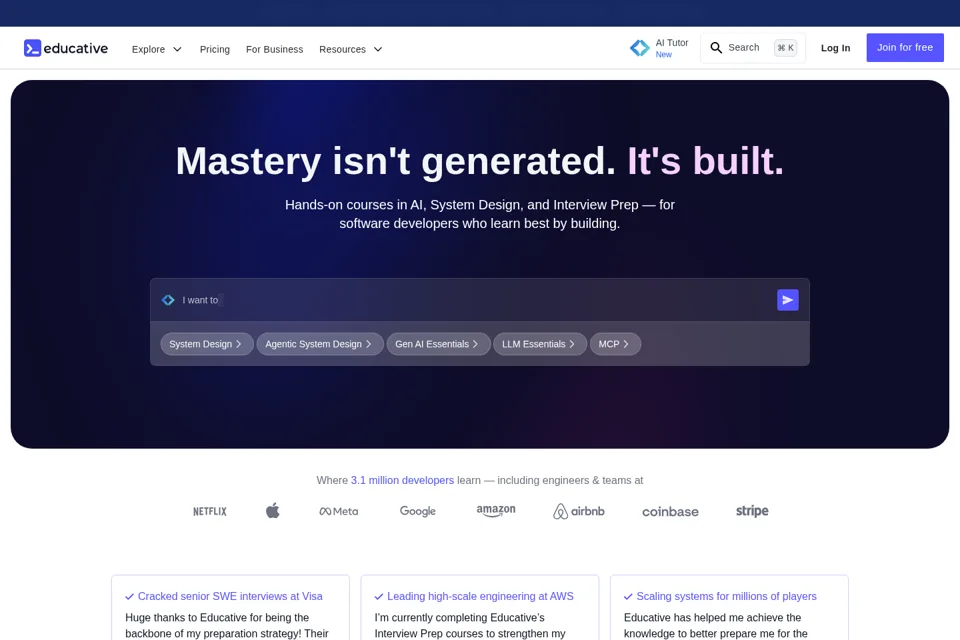Click the Search text in header
The image size is (960, 640).
(x=743, y=48)
